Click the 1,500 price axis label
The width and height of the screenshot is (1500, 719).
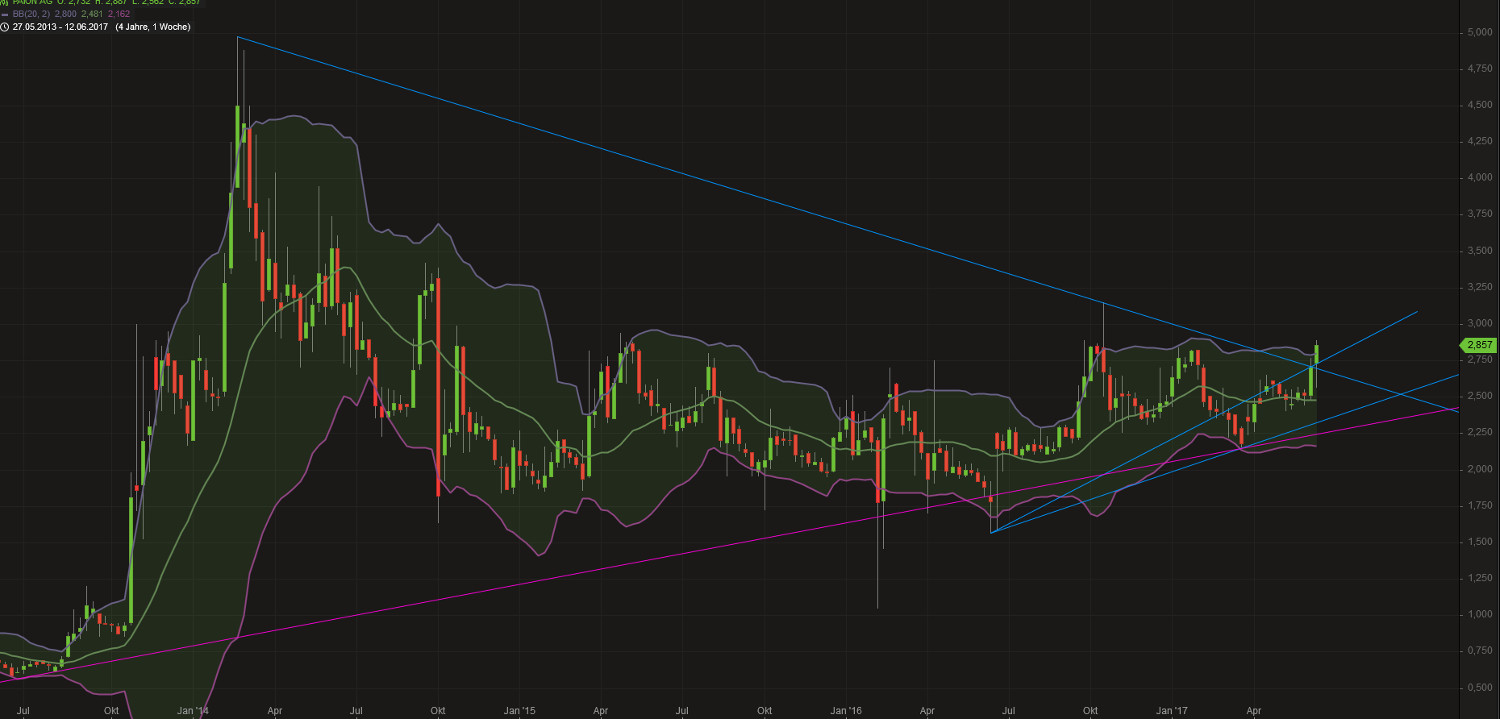(x=1481, y=542)
